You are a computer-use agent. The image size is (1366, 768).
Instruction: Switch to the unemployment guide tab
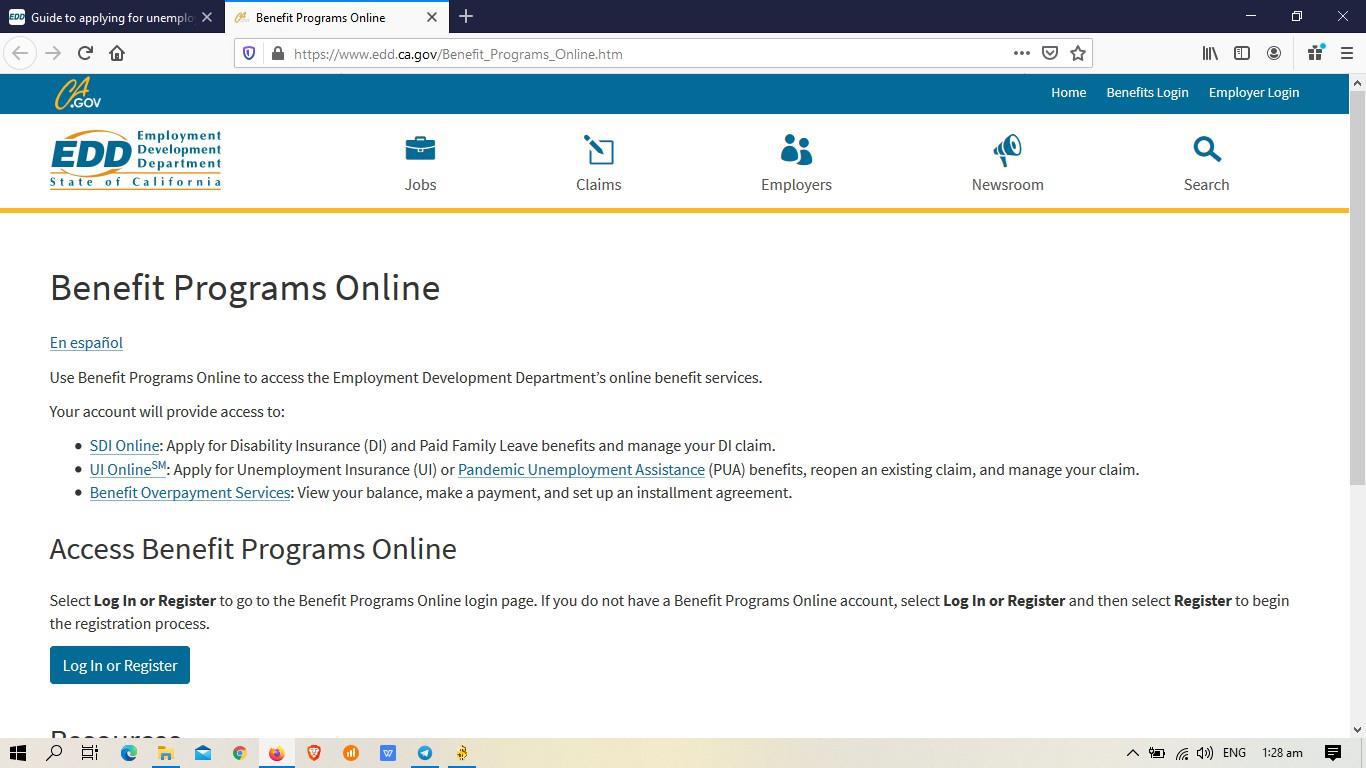[110, 18]
